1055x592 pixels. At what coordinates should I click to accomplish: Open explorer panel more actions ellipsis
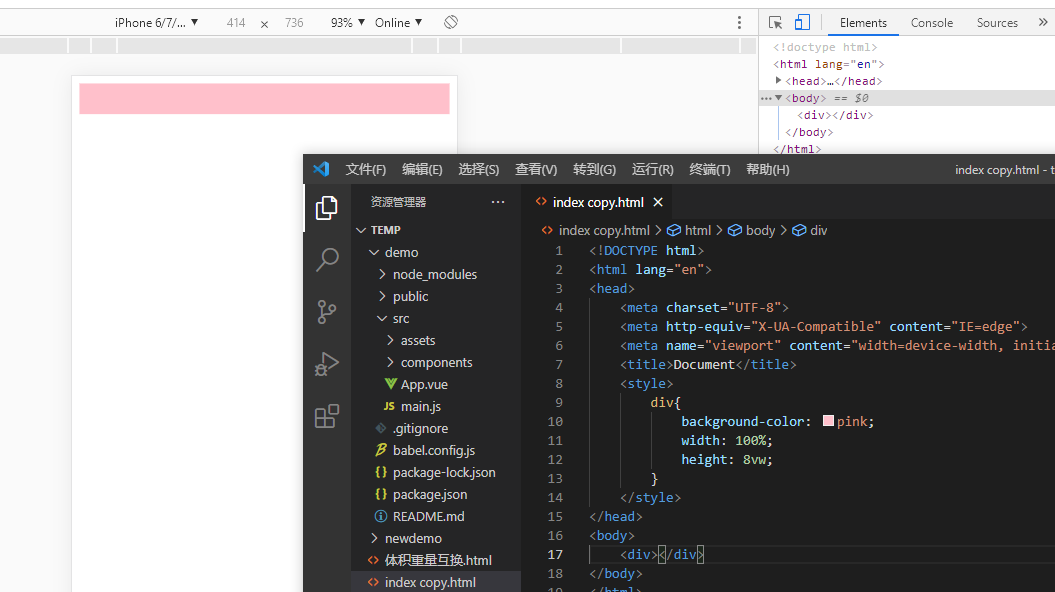tap(498, 202)
